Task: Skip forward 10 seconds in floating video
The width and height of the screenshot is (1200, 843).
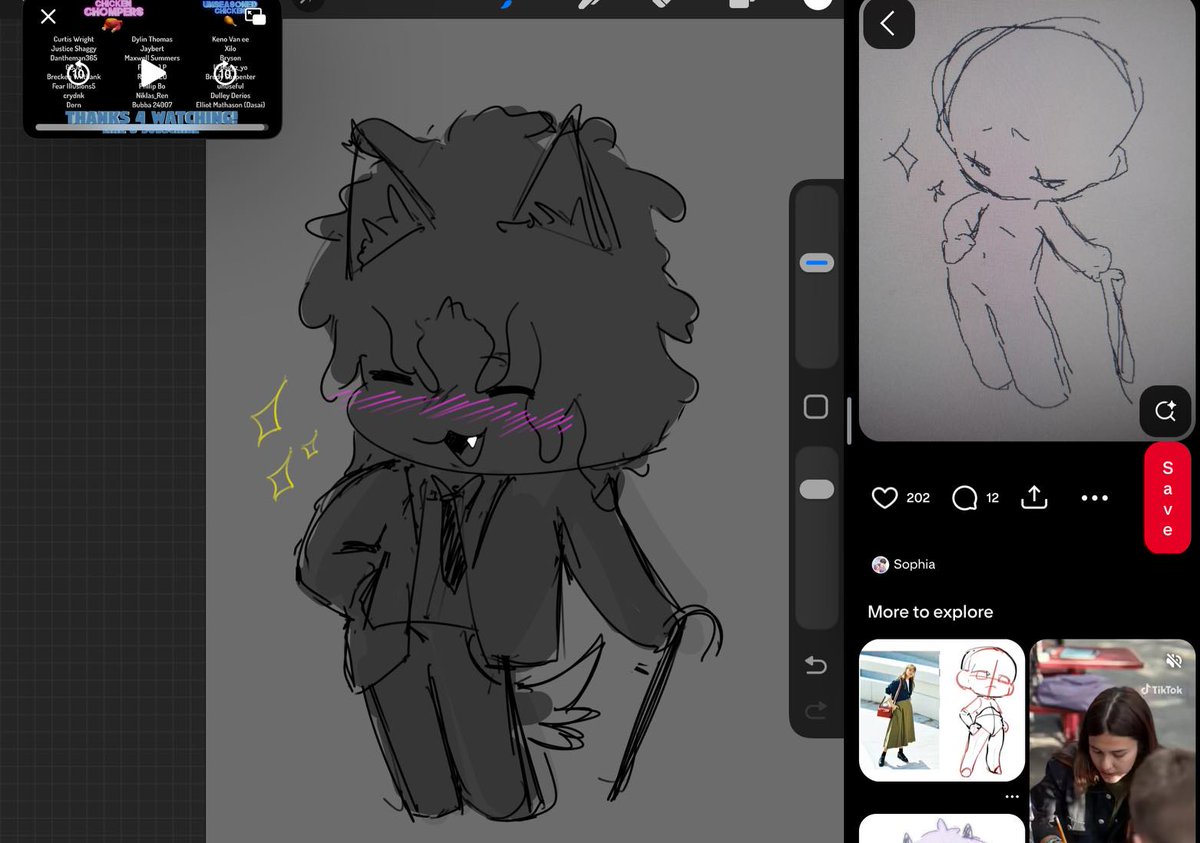Action: 226,73
